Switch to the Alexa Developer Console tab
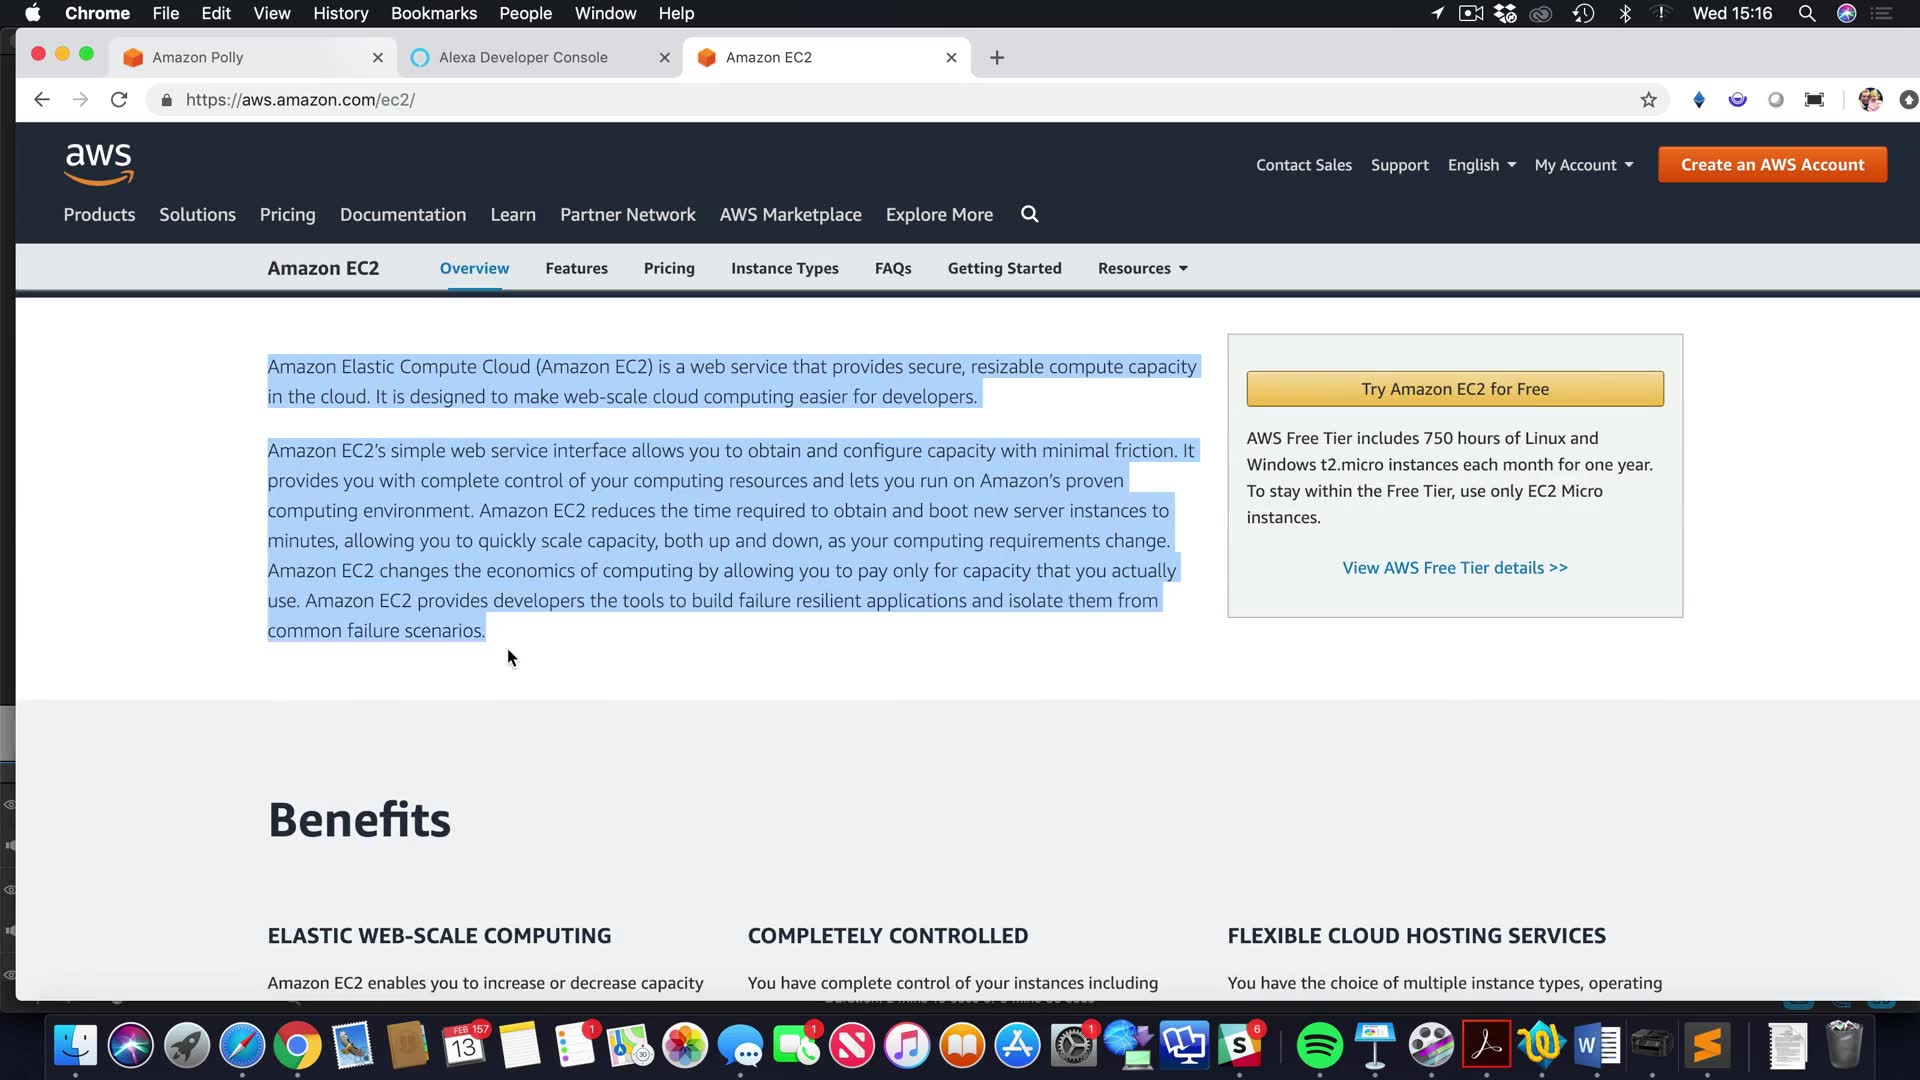1920x1080 pixels. pos(523,57)
